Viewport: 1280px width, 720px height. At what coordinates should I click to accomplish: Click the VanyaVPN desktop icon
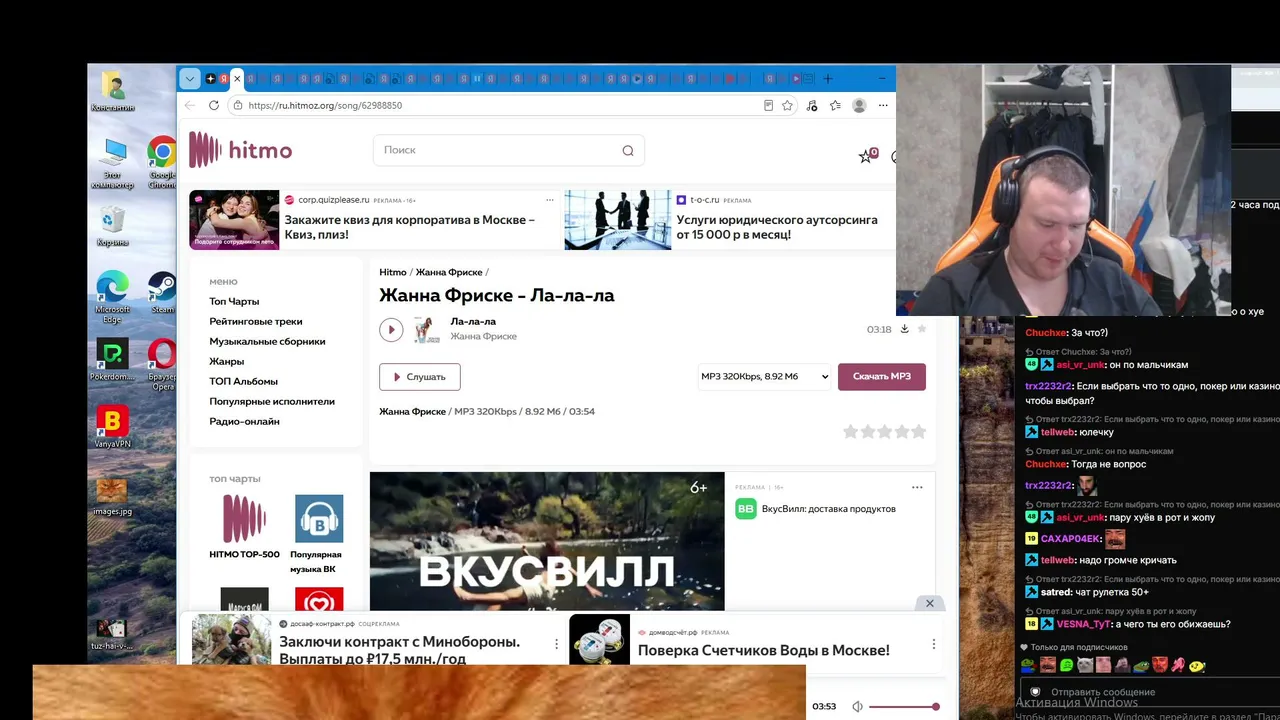coord(112,427)
